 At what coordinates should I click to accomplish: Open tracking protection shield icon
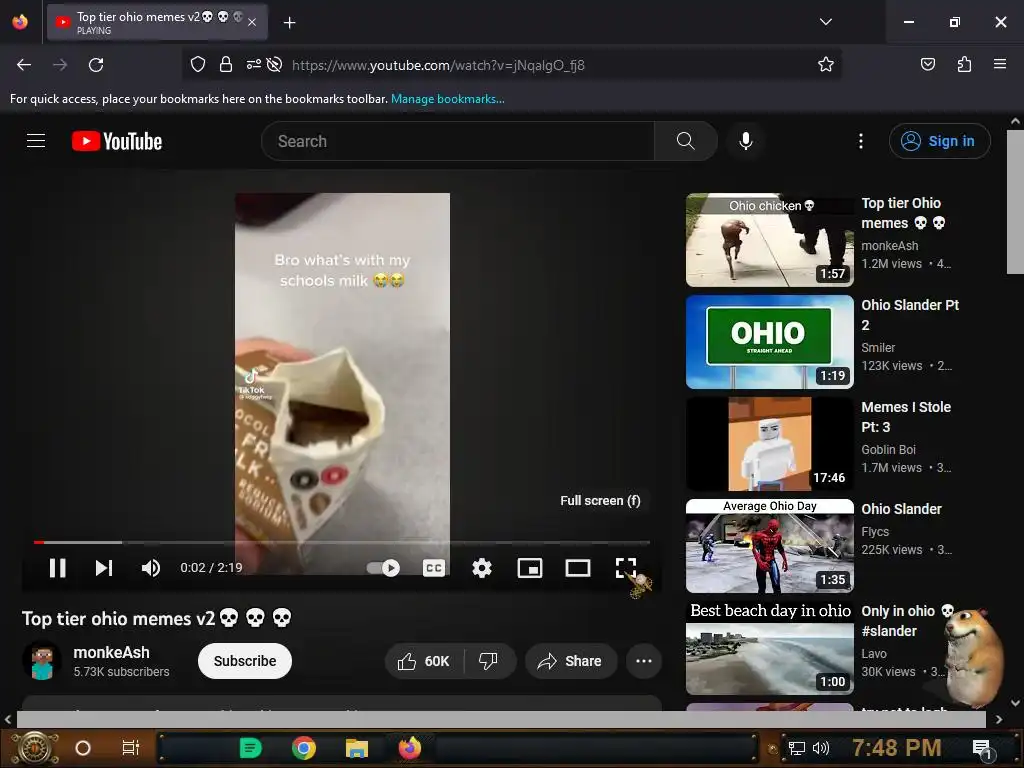click(198, 65)
